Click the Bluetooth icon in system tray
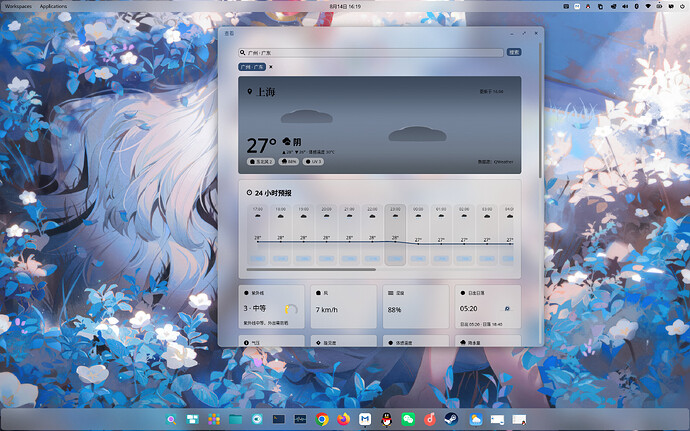This screenshot has width=690, height=431. (x=636, y=6)
